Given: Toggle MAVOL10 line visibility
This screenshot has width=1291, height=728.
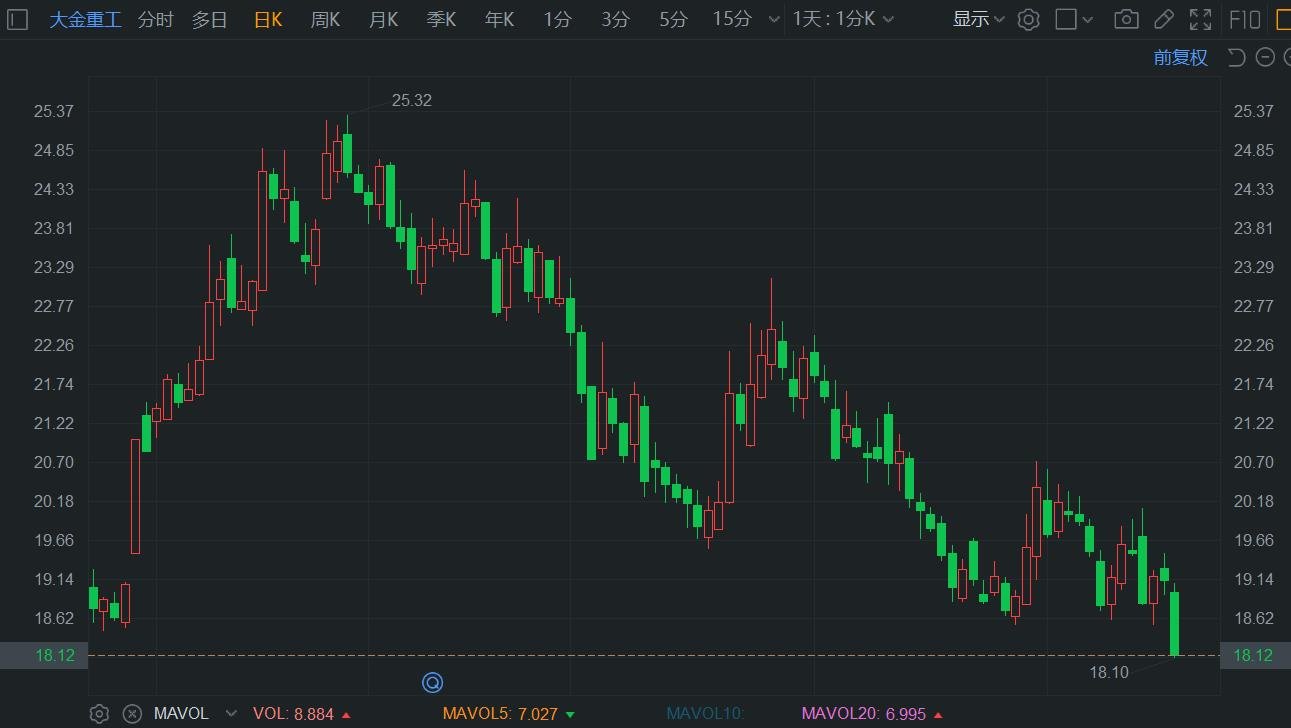Looking at the screenshot, I should [x=706, y=713].
